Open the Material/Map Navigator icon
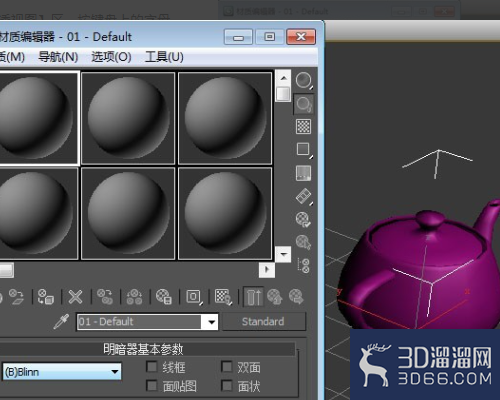The width and height of the screenshot is (500, 400). coord(304,266)
